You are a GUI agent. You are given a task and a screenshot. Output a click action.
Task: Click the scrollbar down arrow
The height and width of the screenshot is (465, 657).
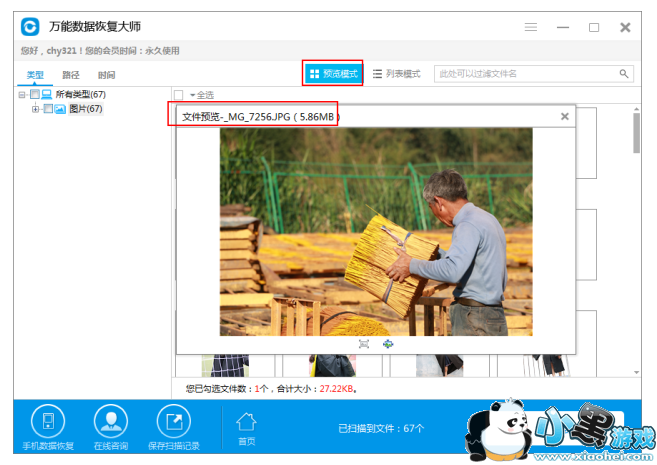point(636,372)
